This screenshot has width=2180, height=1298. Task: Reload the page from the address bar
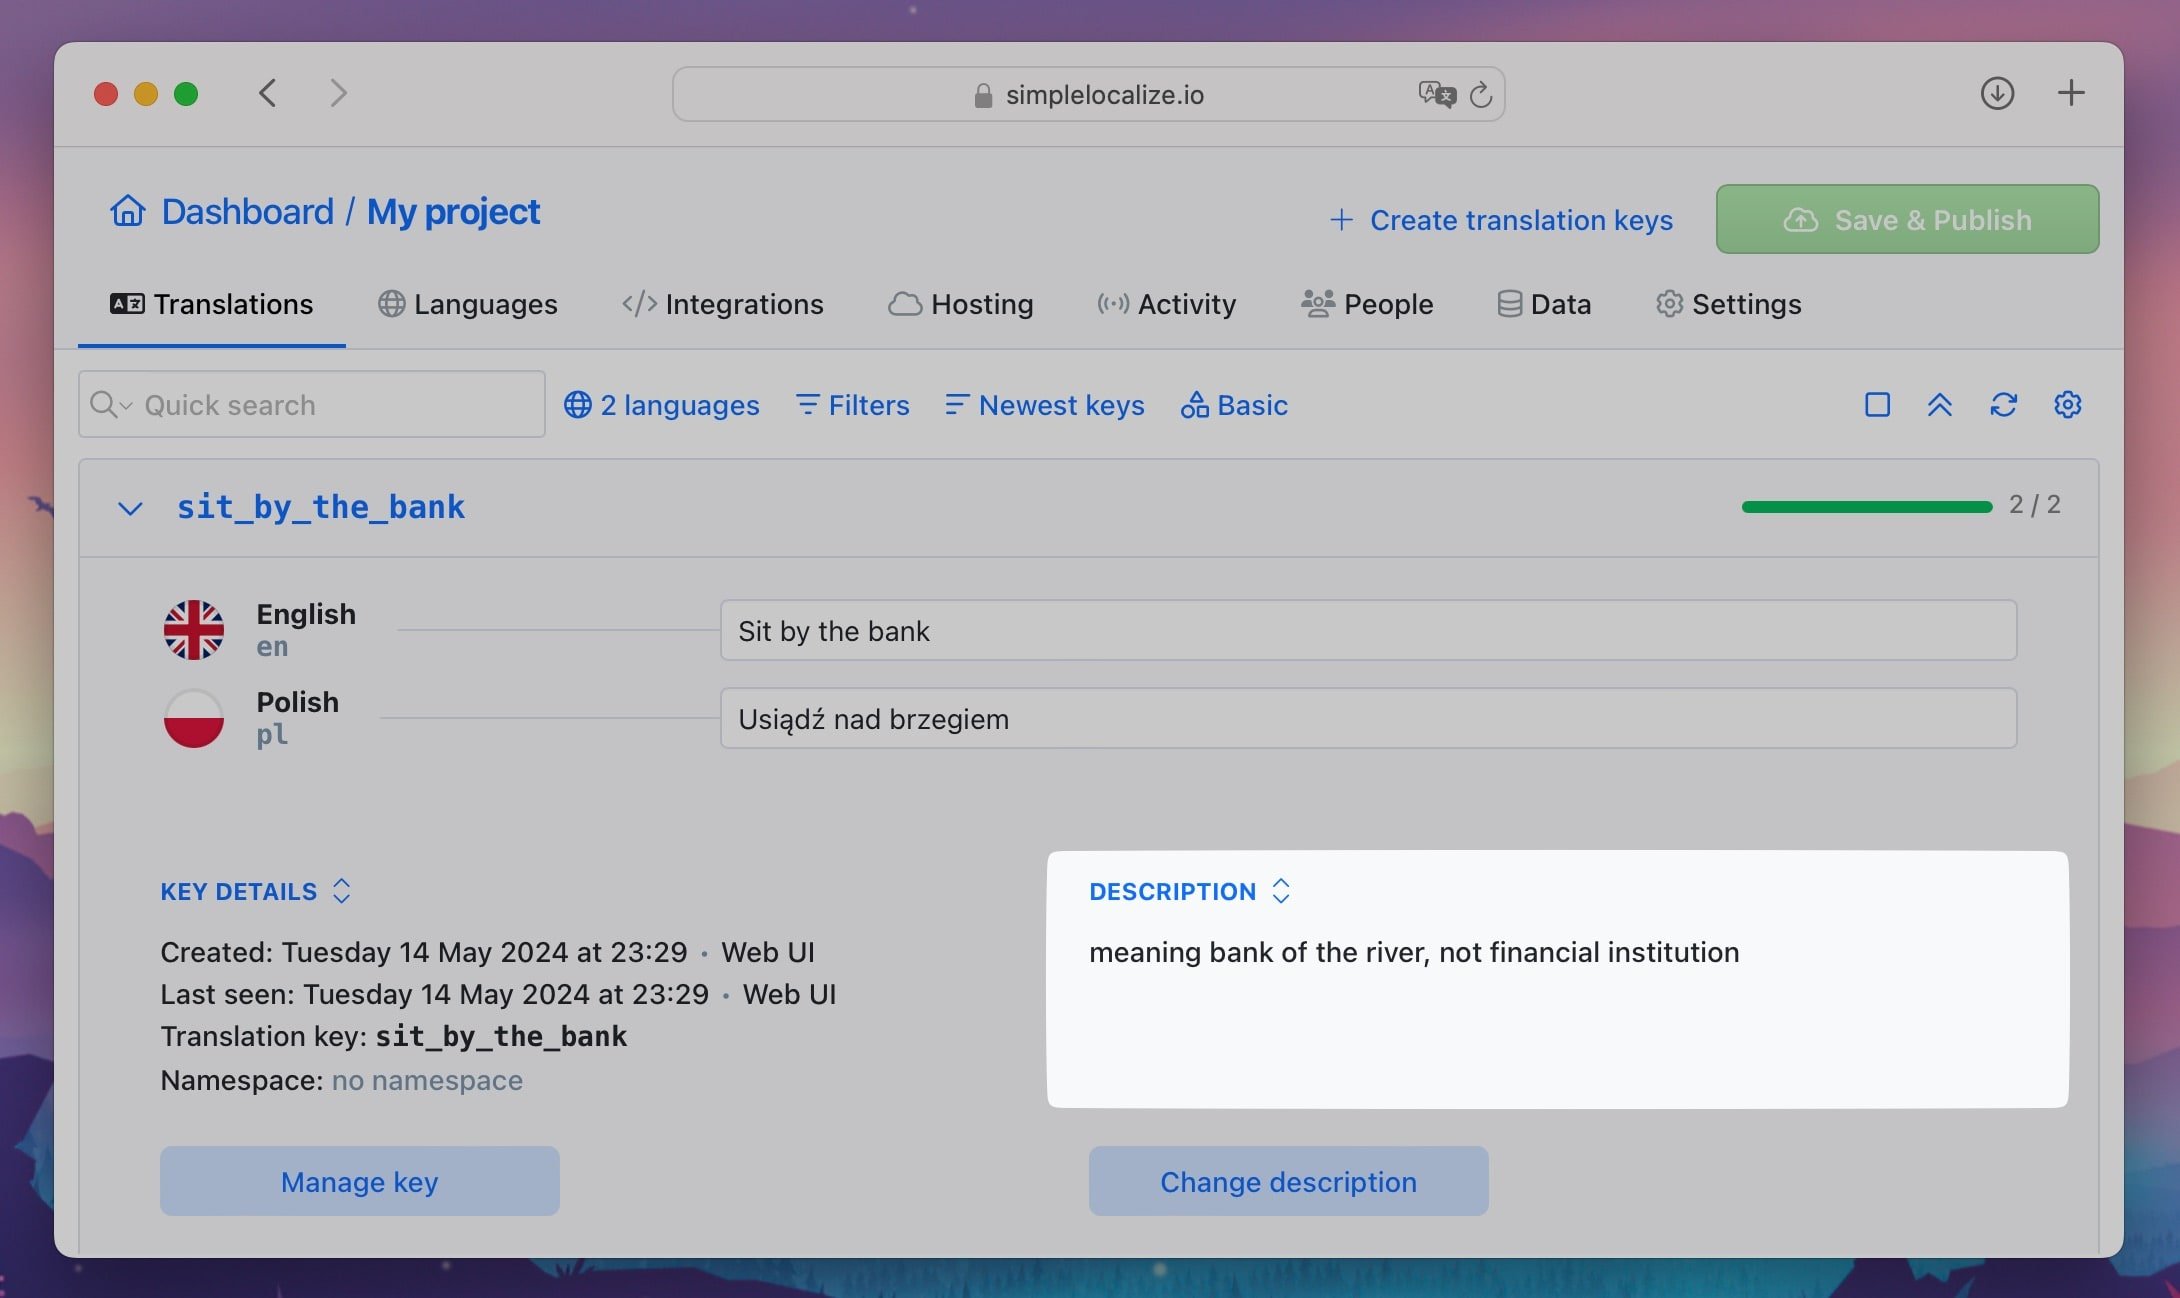click(1481, 94)
